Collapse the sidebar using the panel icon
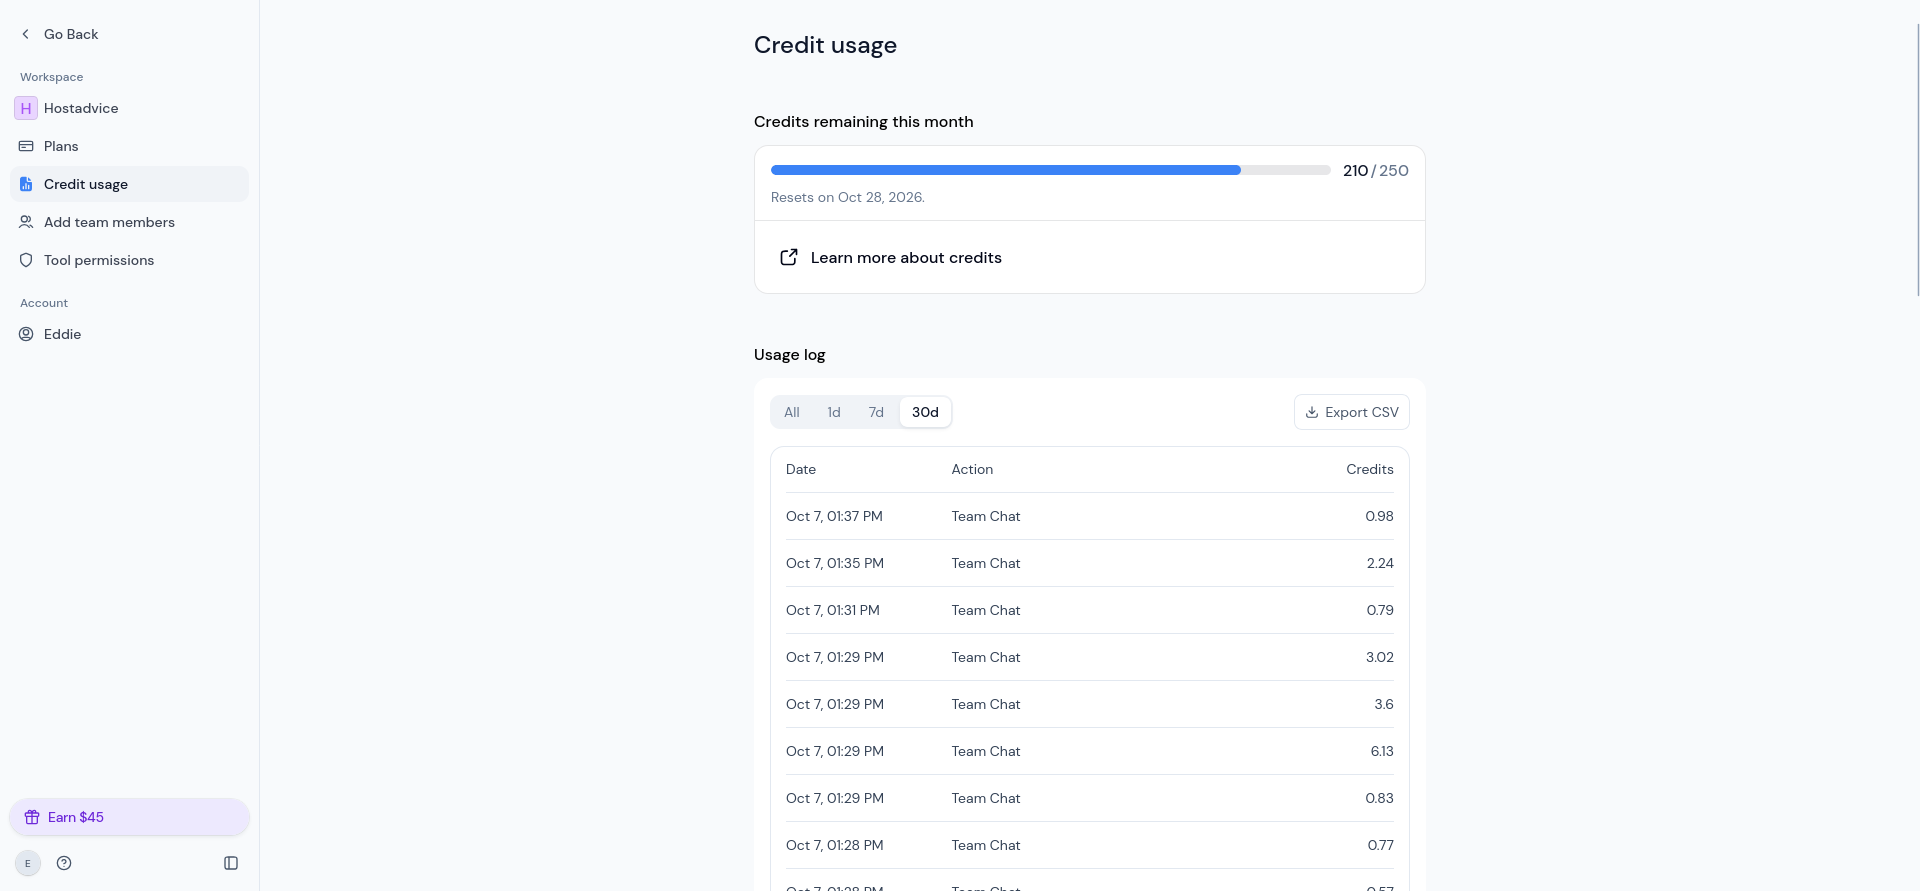 (231, 863)
